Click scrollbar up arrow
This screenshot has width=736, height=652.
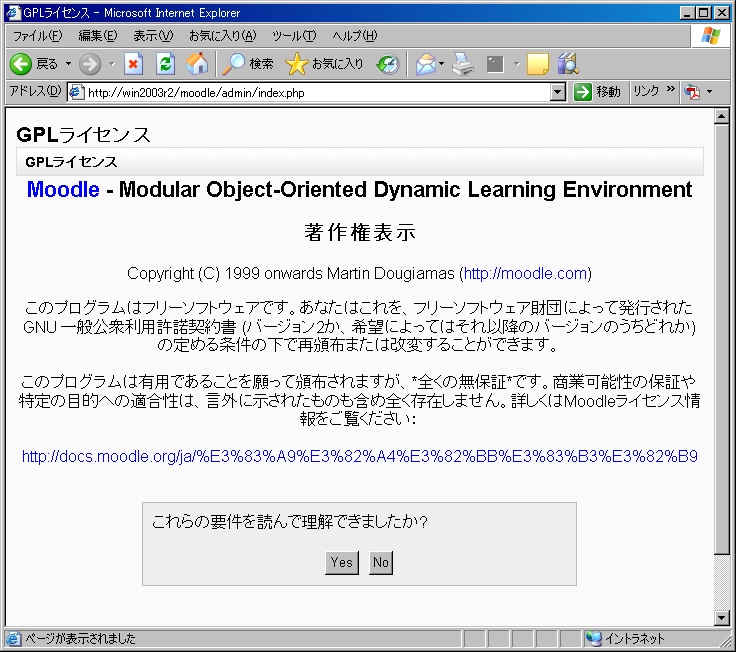[x=721, y=116]
